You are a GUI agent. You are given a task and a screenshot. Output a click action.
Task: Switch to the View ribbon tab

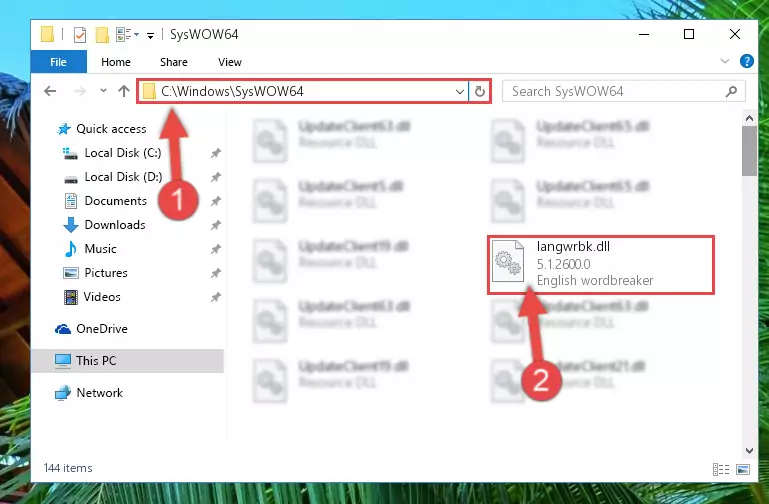pos(230,62)
